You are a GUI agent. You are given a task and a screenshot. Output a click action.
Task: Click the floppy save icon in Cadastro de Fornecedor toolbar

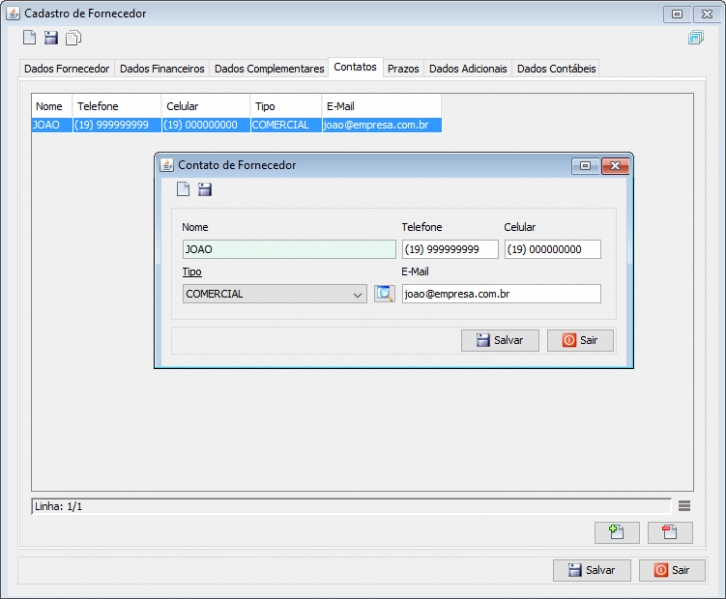tap(51, 37)
